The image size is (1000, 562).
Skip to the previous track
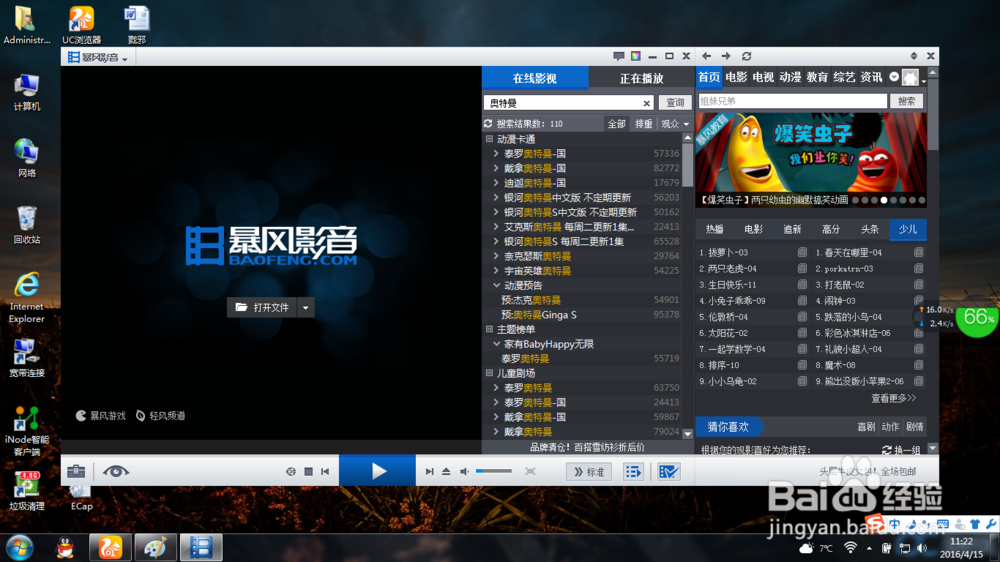point(325,471)
